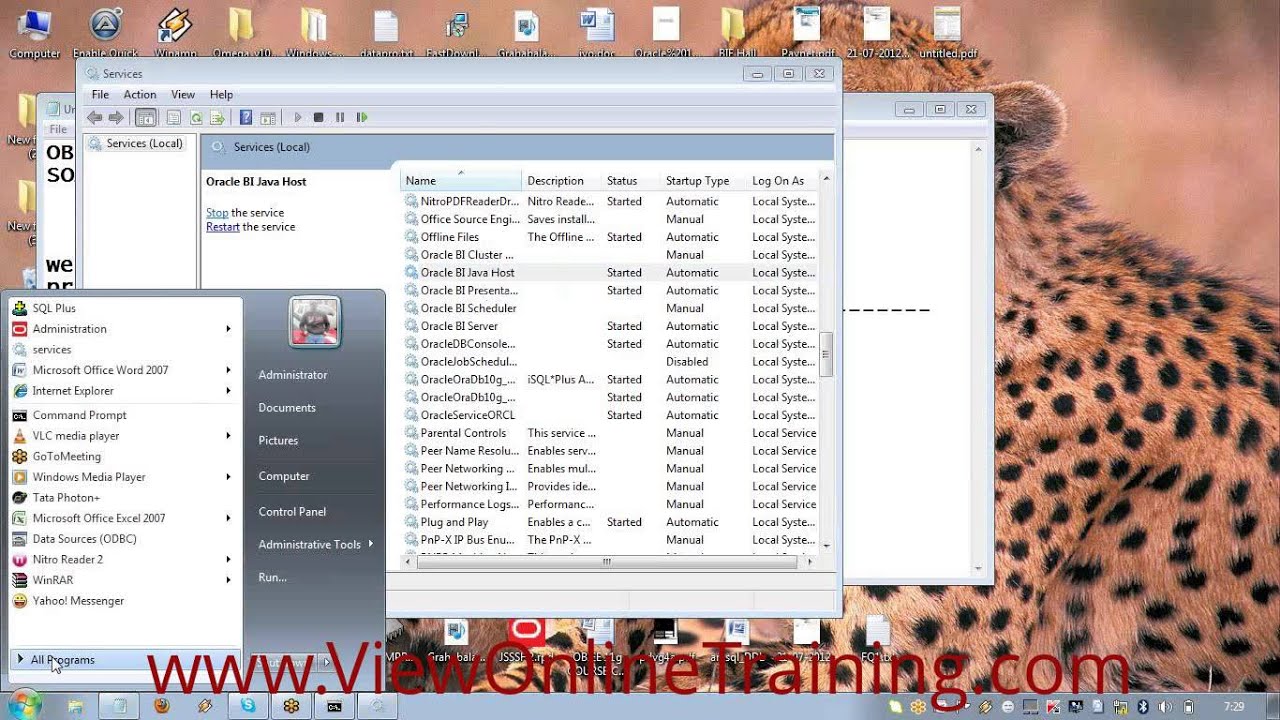Expand Administrative Tools submenu in Start menu
Screen dimensions: 1280x720
pyautogui.click(x=315, y=544)
